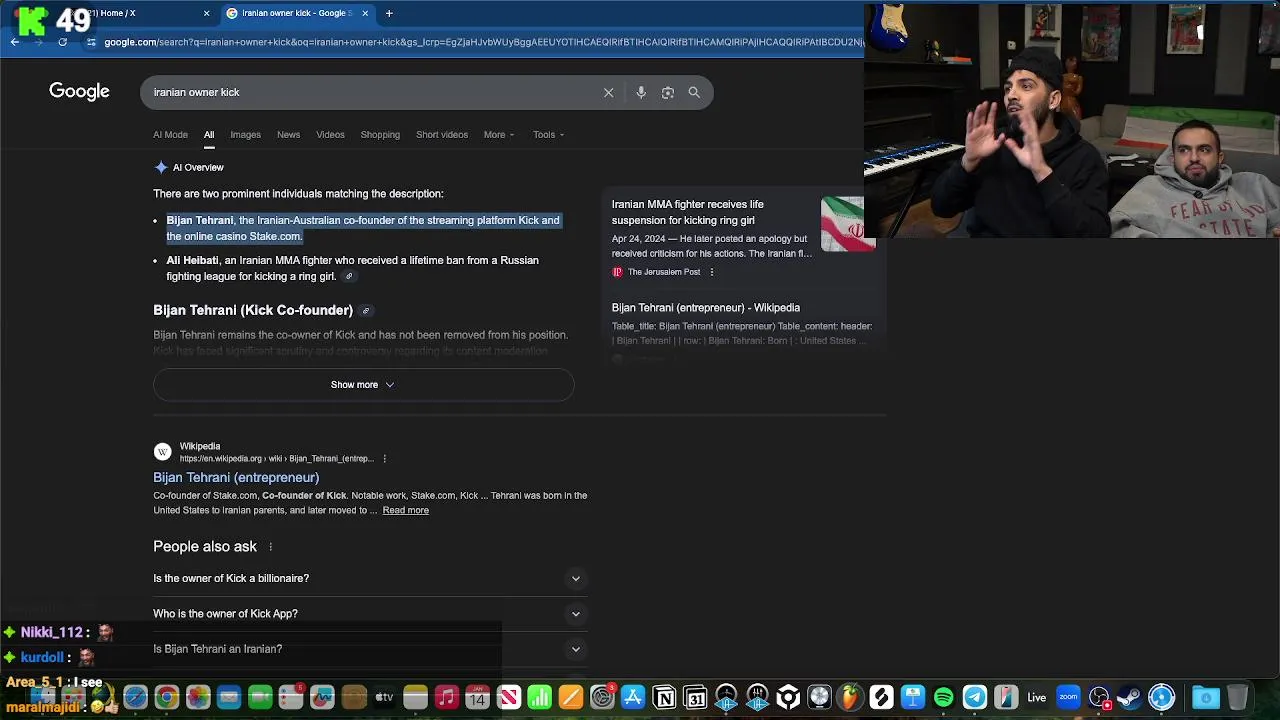
Task: Expand 'Is the owner of Kick a billionaire?'
Action: click(370, 578)
